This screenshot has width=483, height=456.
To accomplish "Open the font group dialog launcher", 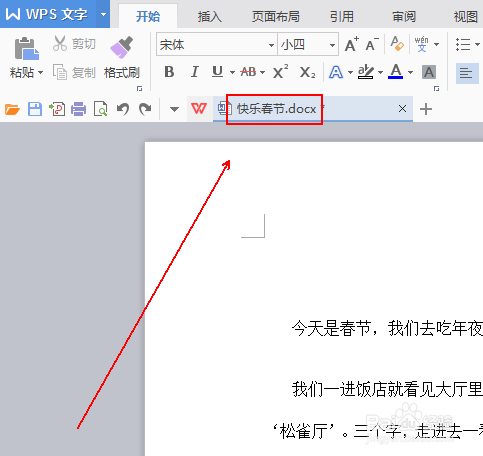I will [436, 88].
